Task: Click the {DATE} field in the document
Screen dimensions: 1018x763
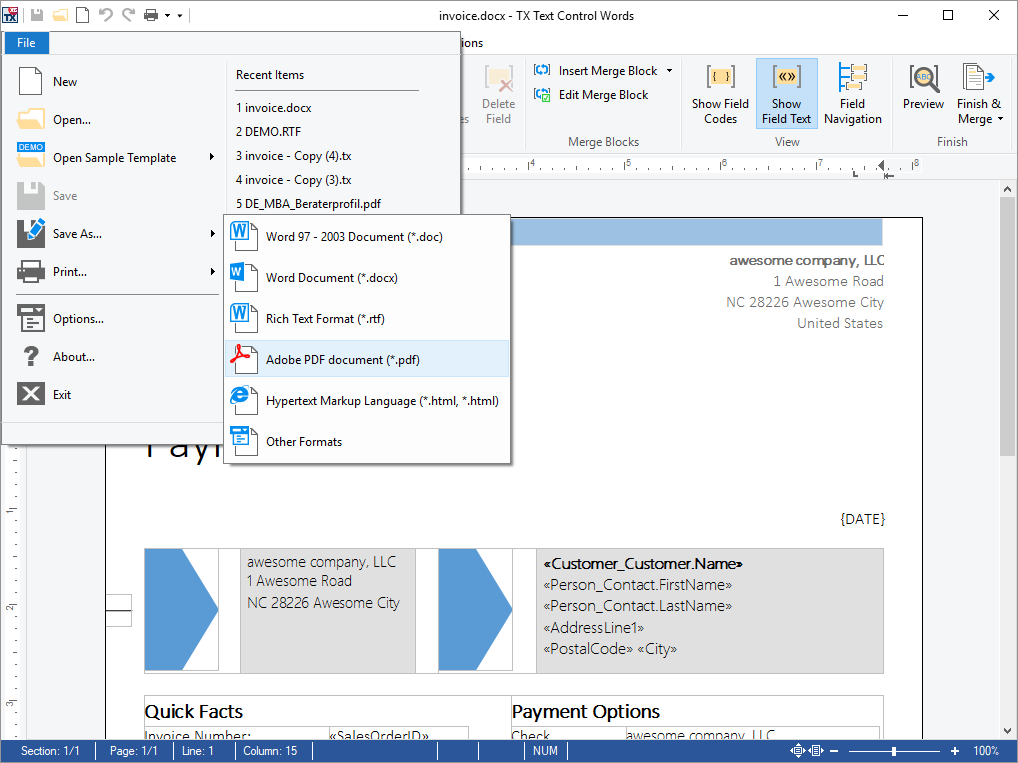Action: tap(862, 519)
